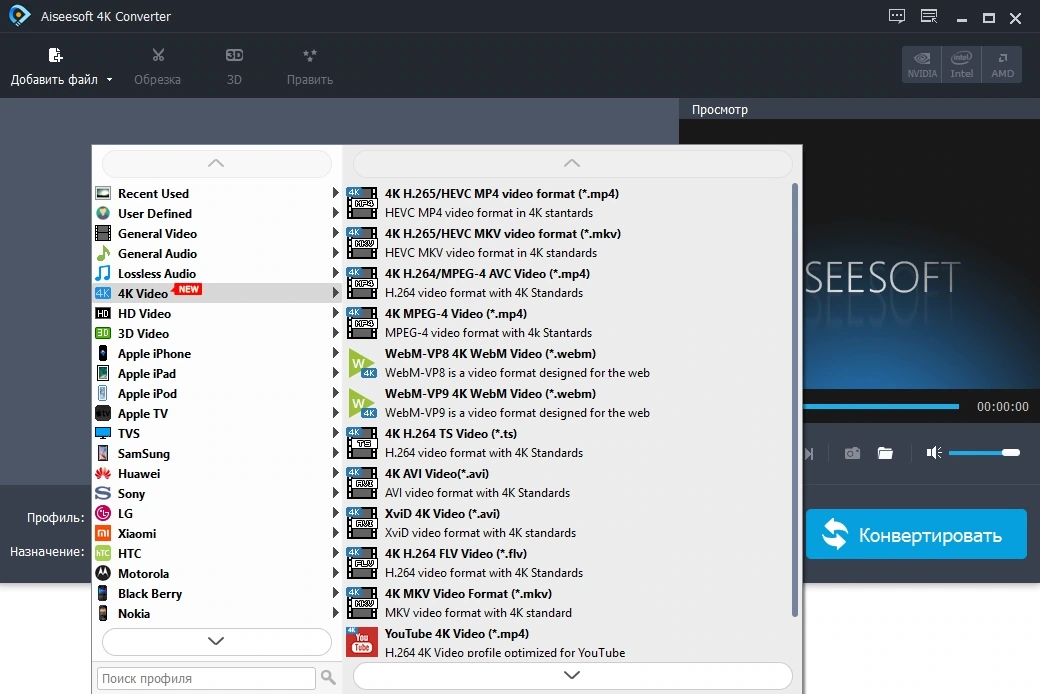
Task: Toggle AMD hardware acceleration
Action: [1002, 64]
